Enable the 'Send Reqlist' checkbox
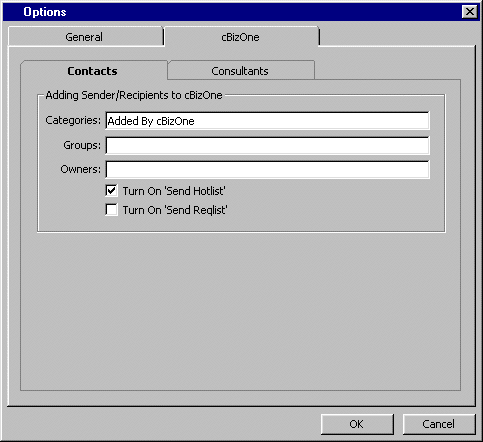 111,210
